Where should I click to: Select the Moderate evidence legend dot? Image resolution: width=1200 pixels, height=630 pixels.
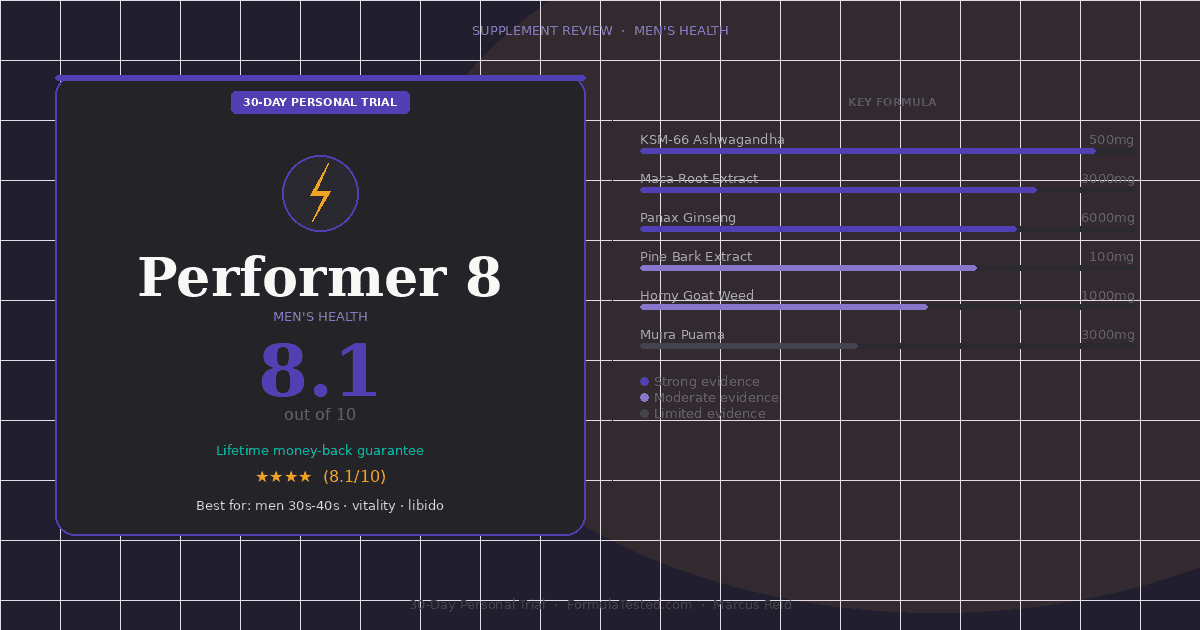646,397
